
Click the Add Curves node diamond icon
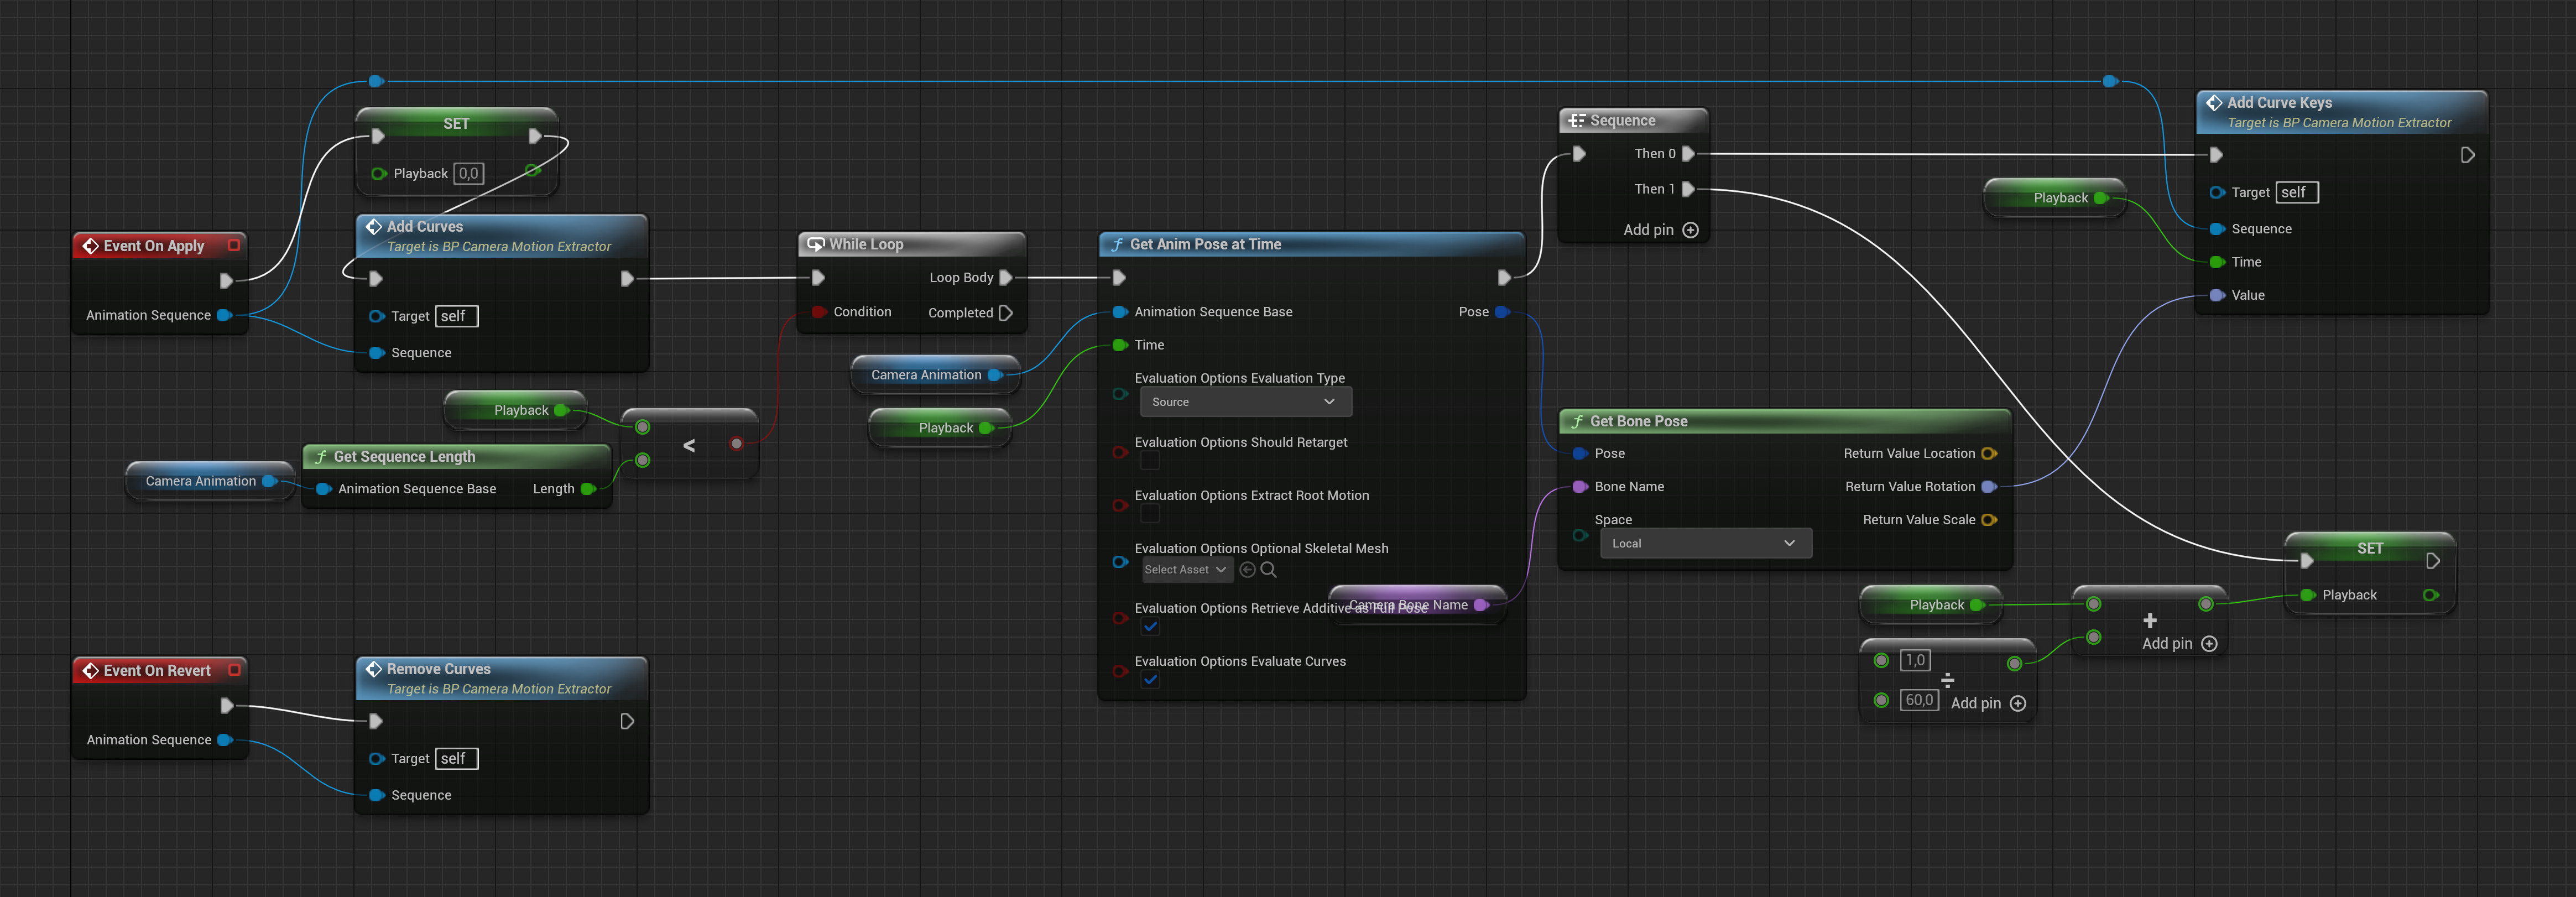point(374,227)
